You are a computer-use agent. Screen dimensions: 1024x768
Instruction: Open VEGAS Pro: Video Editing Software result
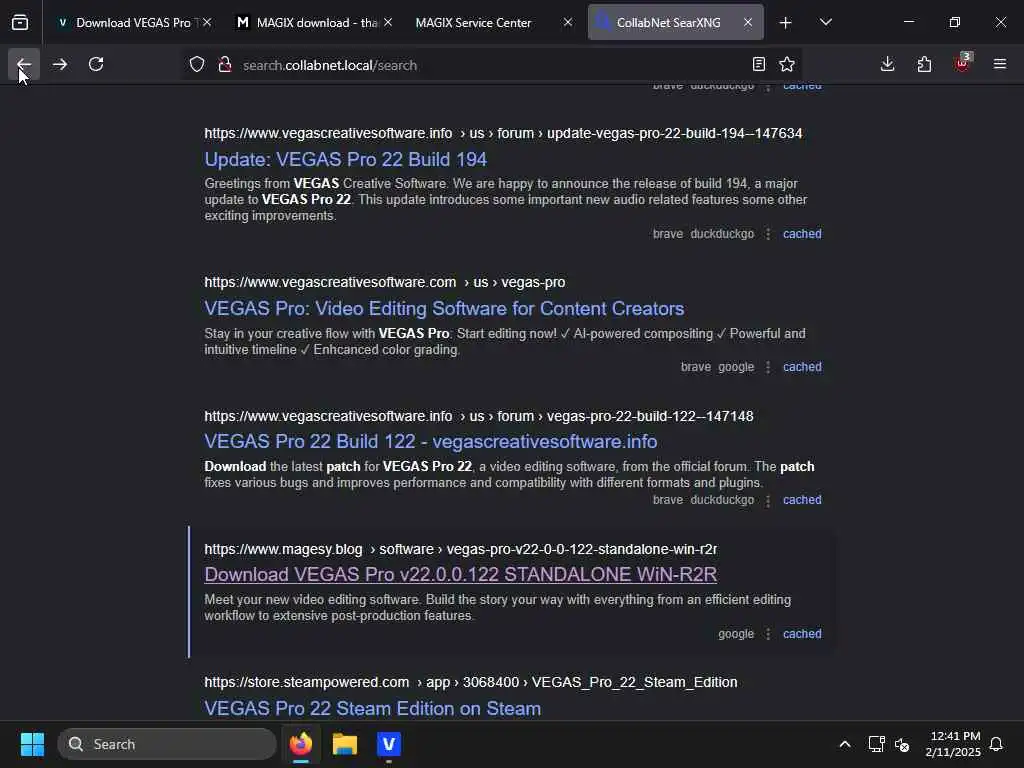pyautogui.click(x=444, y=308)
